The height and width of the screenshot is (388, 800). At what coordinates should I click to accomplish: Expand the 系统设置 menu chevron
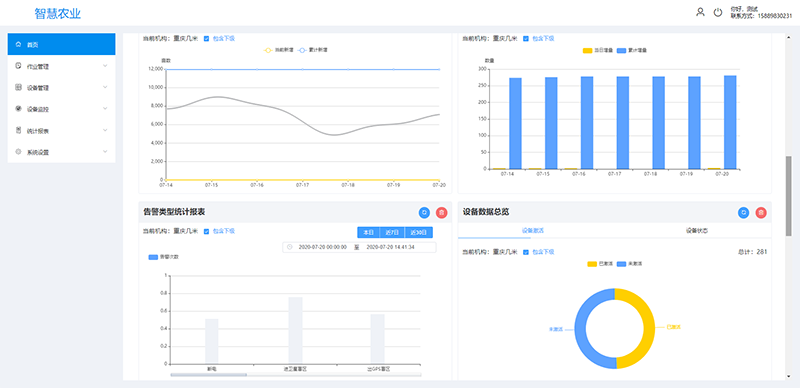(x=105, y=152)
